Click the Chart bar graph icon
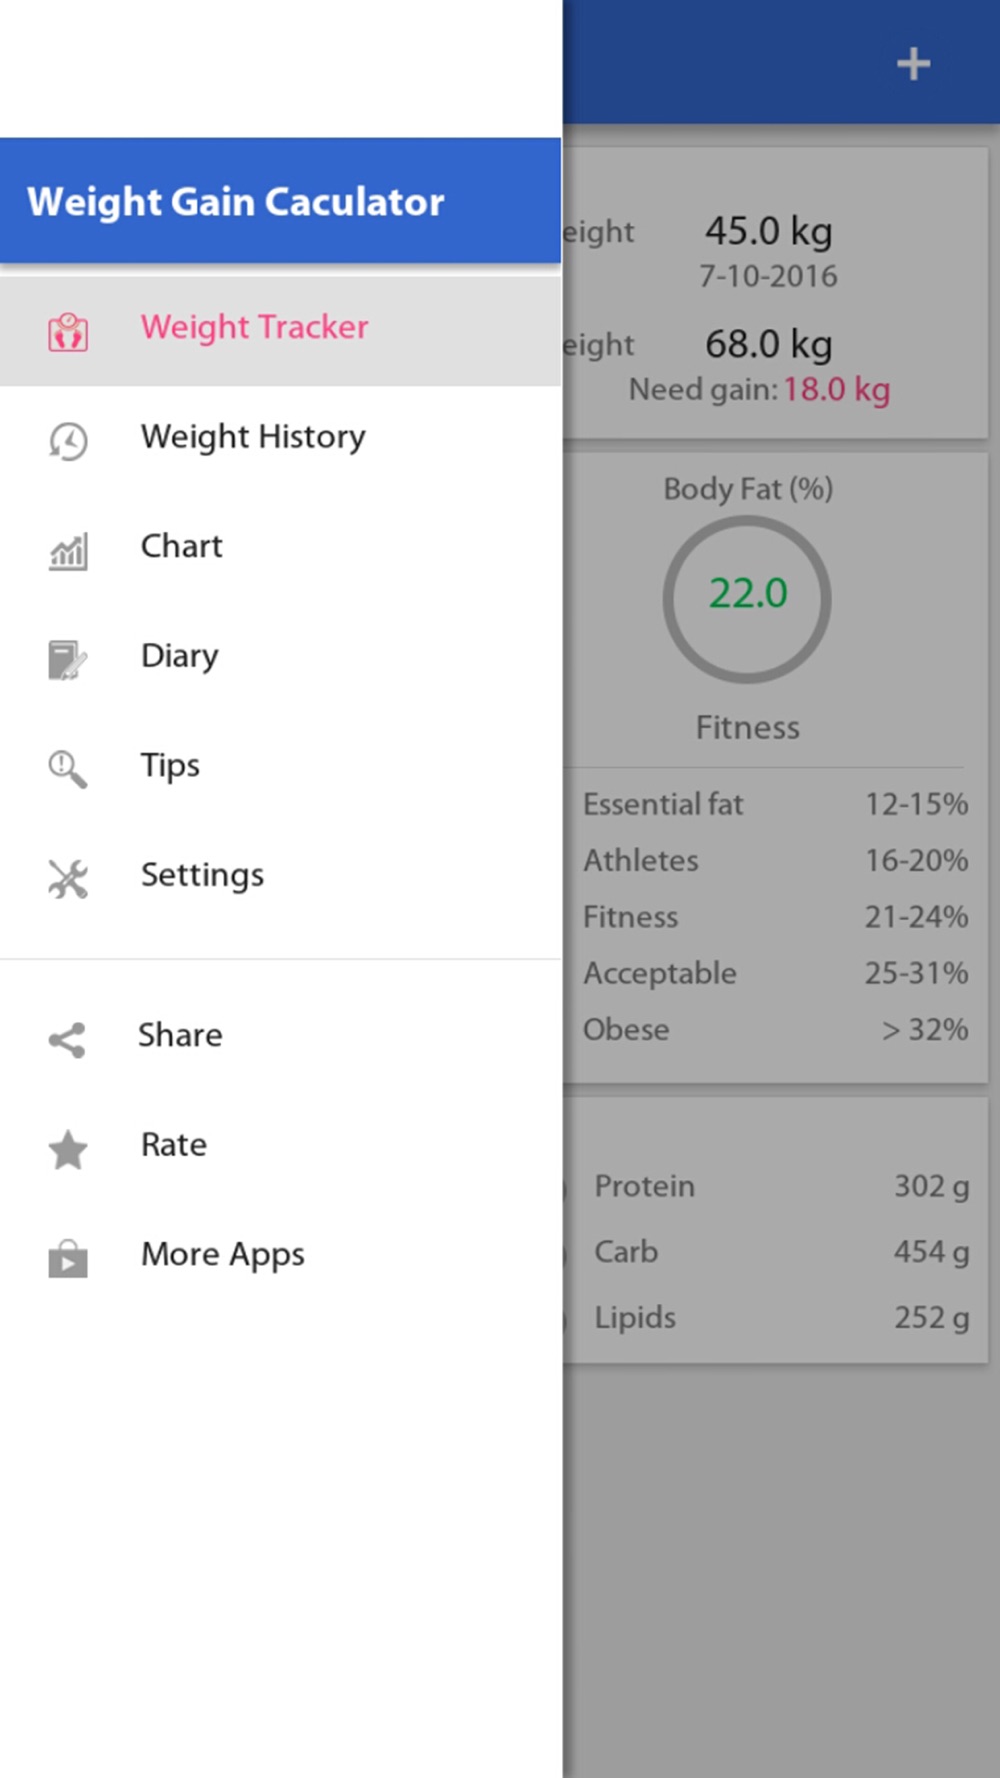The height and width of the screenshot is (1778, 1000). [68, 551]
